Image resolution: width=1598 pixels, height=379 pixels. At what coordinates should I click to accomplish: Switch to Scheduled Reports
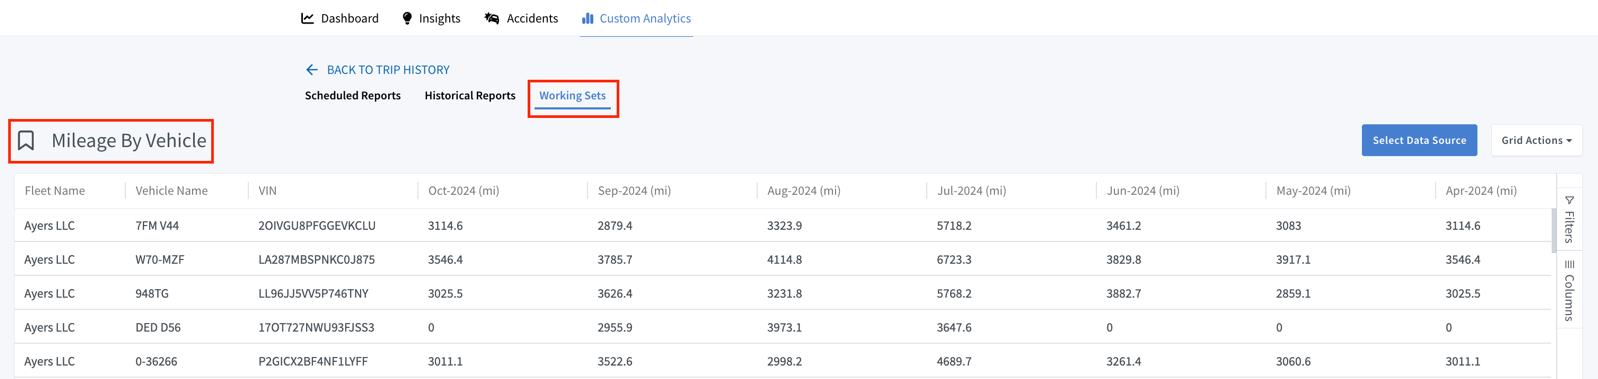click(353, 96)
